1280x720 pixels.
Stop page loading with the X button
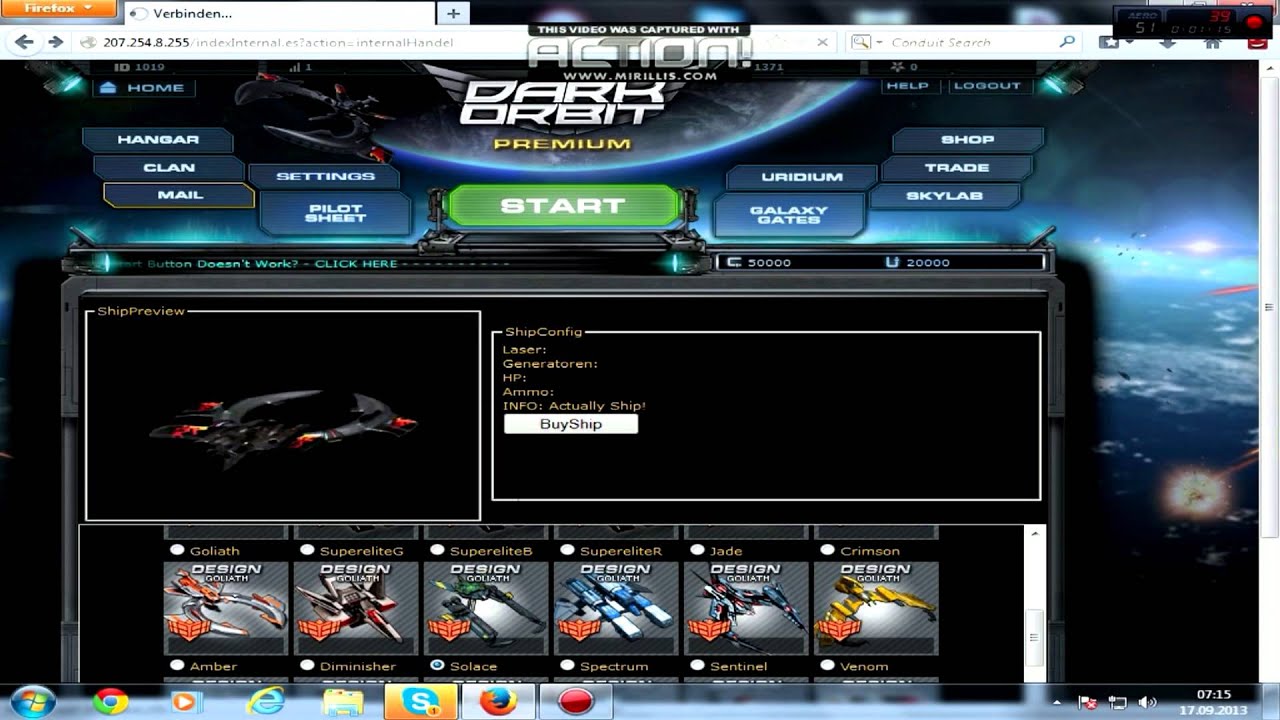pos(822,42)
